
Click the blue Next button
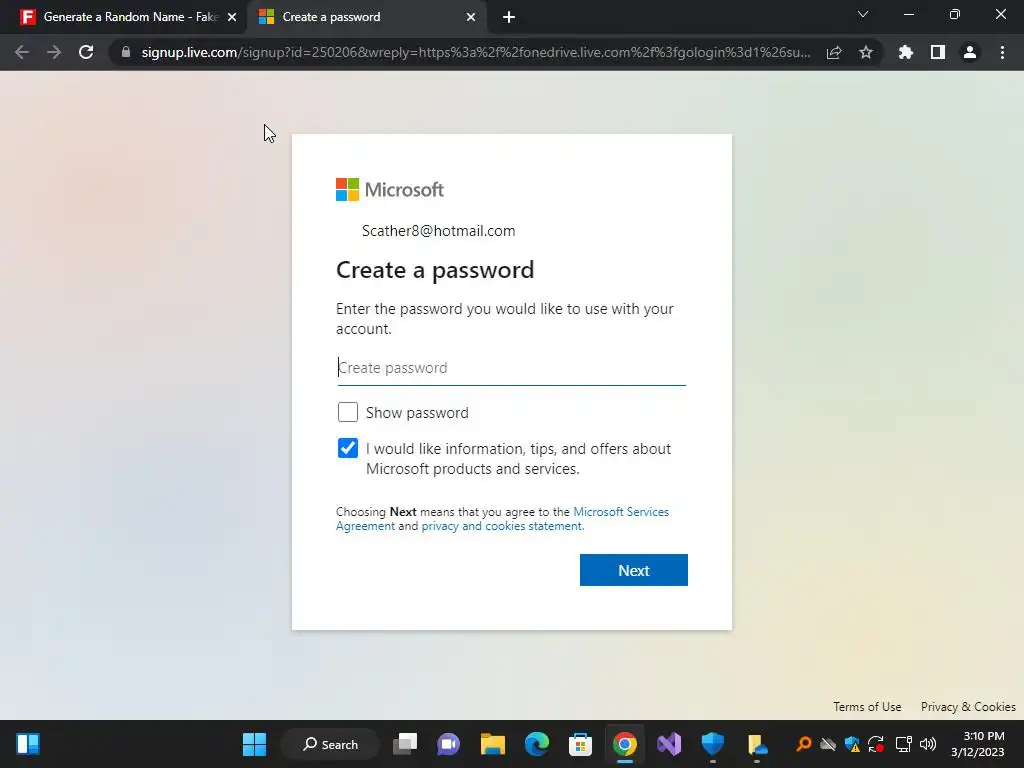pyautogui.click(x=633, y=570)
